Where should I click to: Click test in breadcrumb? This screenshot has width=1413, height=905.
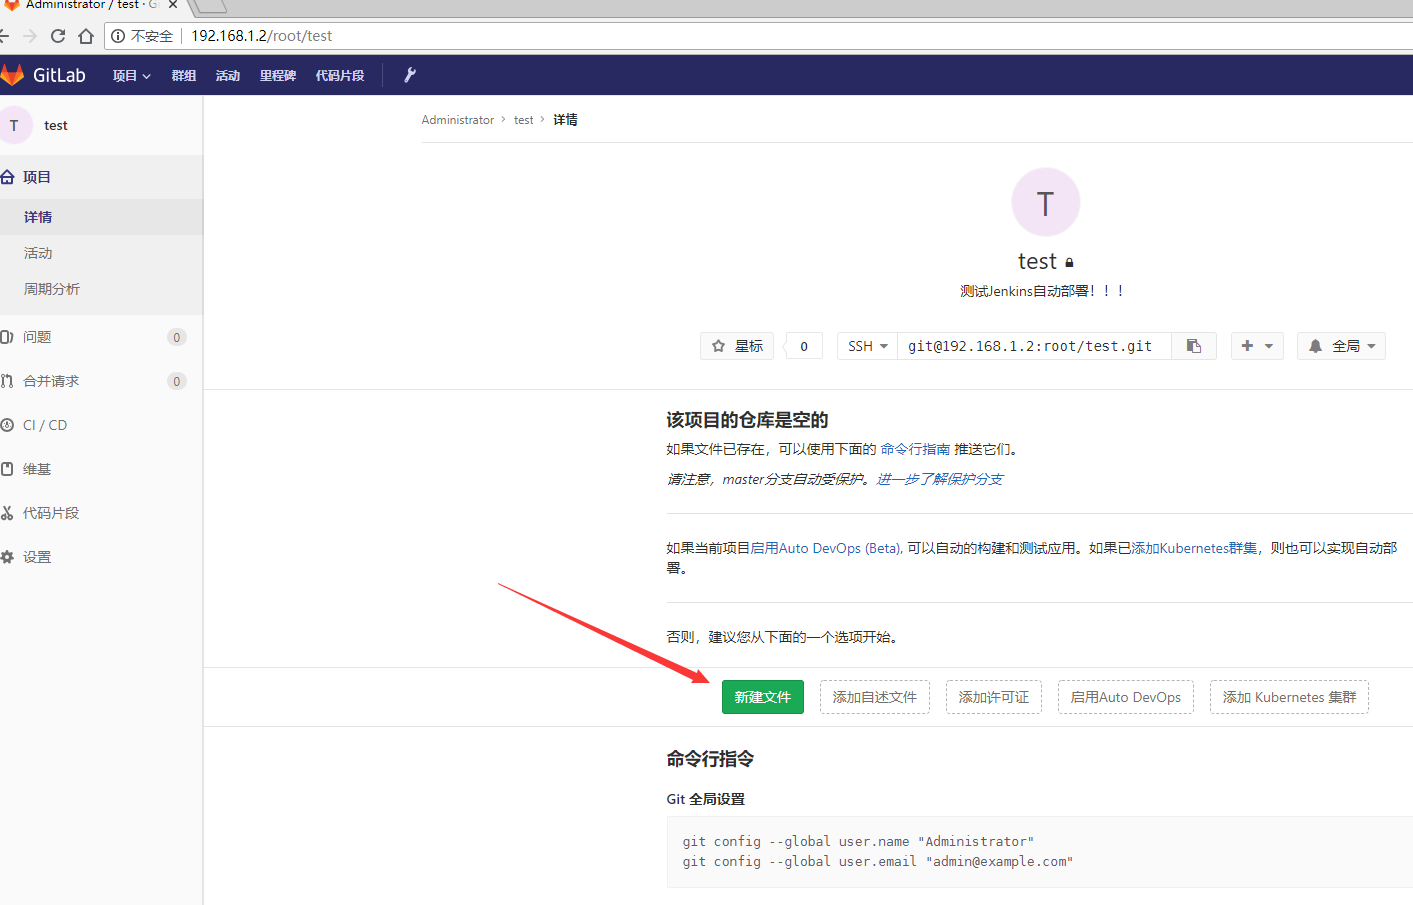tap(524, 120)
